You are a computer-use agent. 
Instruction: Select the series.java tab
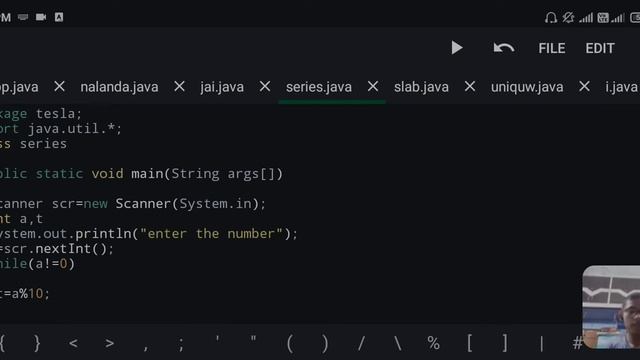coord(319,87)
